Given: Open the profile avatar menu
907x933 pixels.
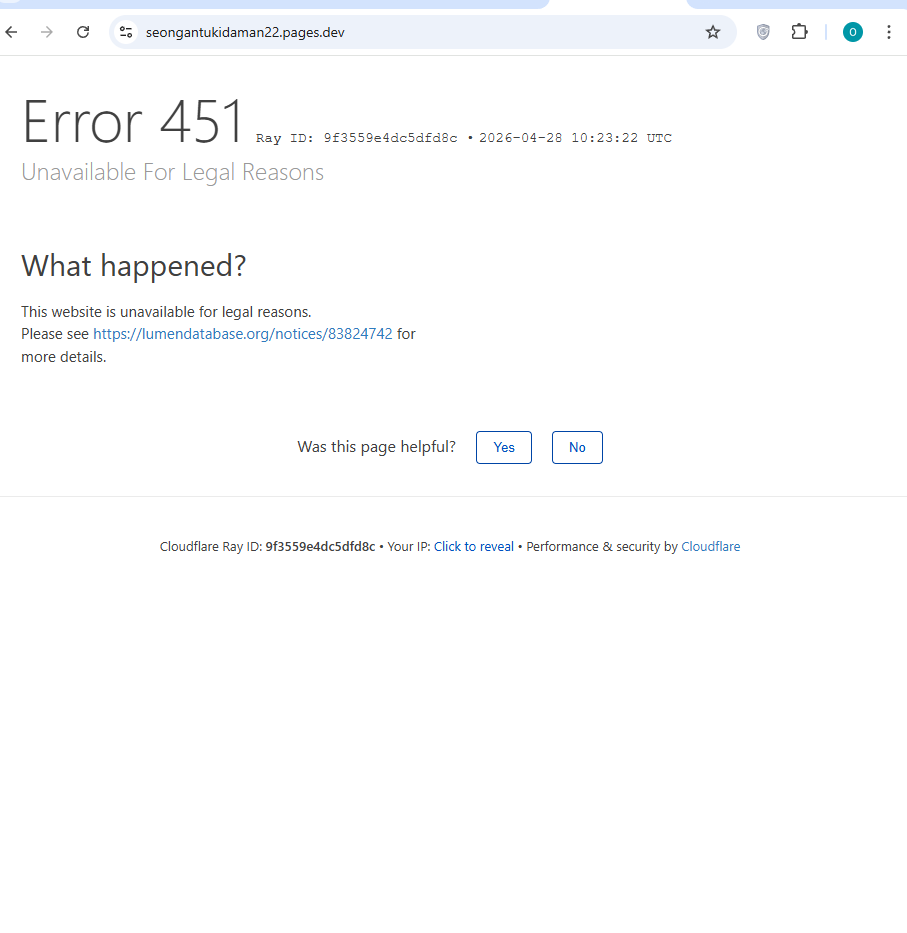Looking at the screenshot, I should [x=852, y=32].
